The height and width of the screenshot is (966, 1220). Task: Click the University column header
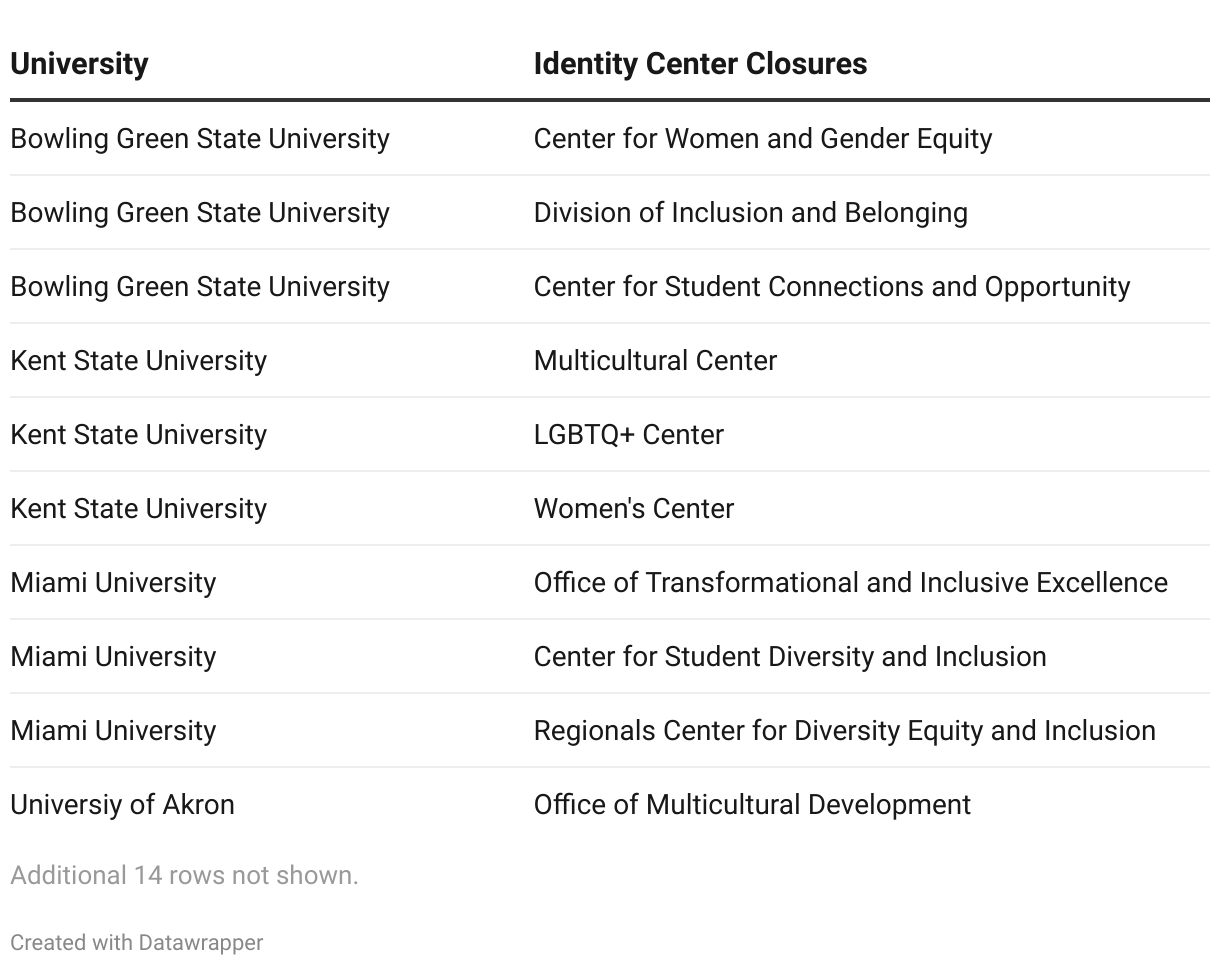(x=80, y=64)
